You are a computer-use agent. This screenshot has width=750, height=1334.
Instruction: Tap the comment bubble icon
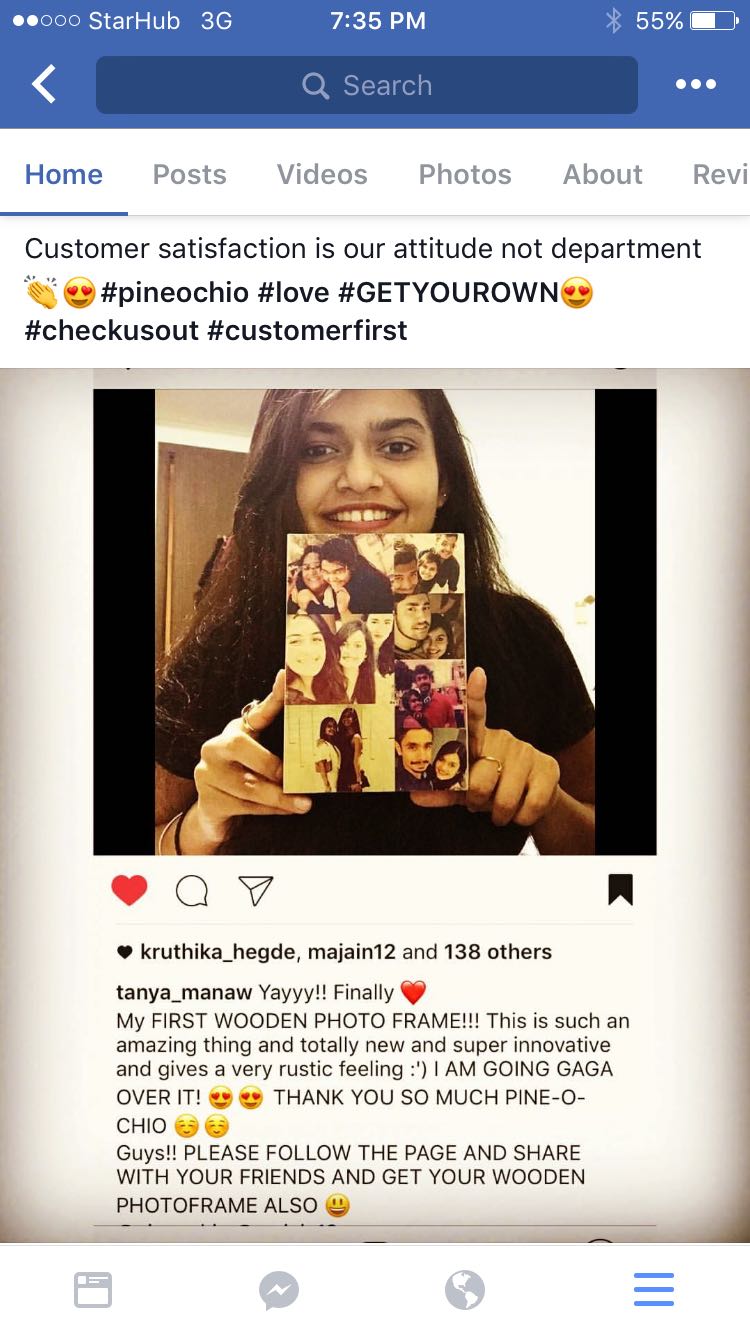(x=192, y=890)
